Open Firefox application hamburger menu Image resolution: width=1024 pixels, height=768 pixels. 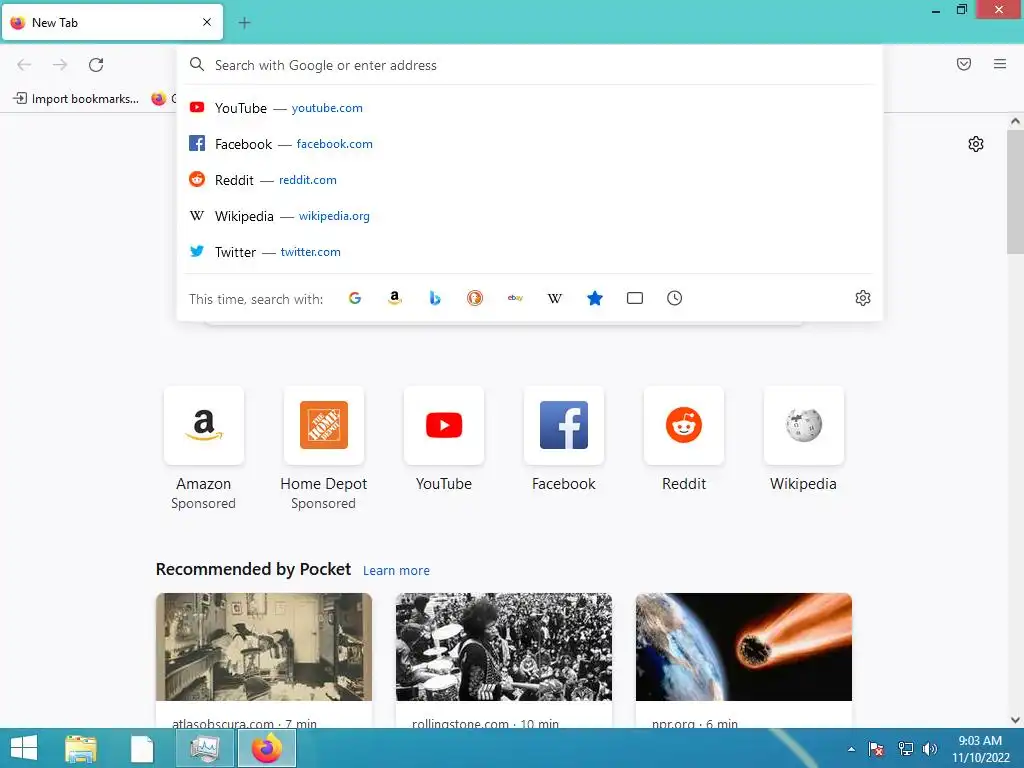pyautogui.click(x=1000, y=64)
